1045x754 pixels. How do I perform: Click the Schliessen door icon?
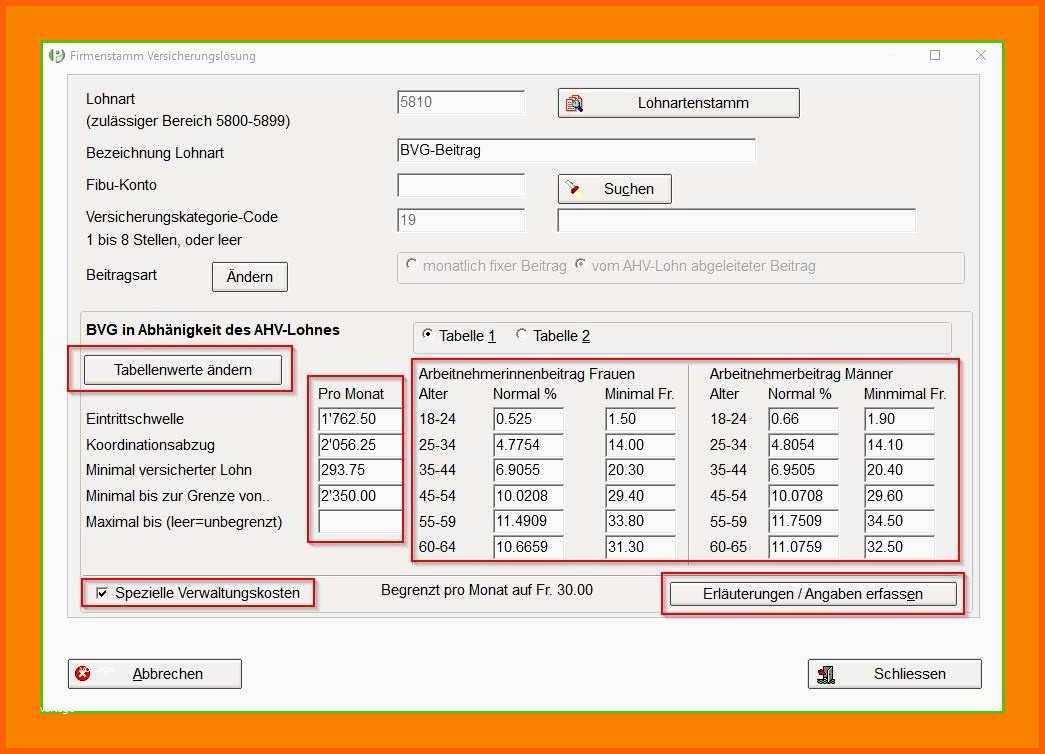[x=826, y=674]
